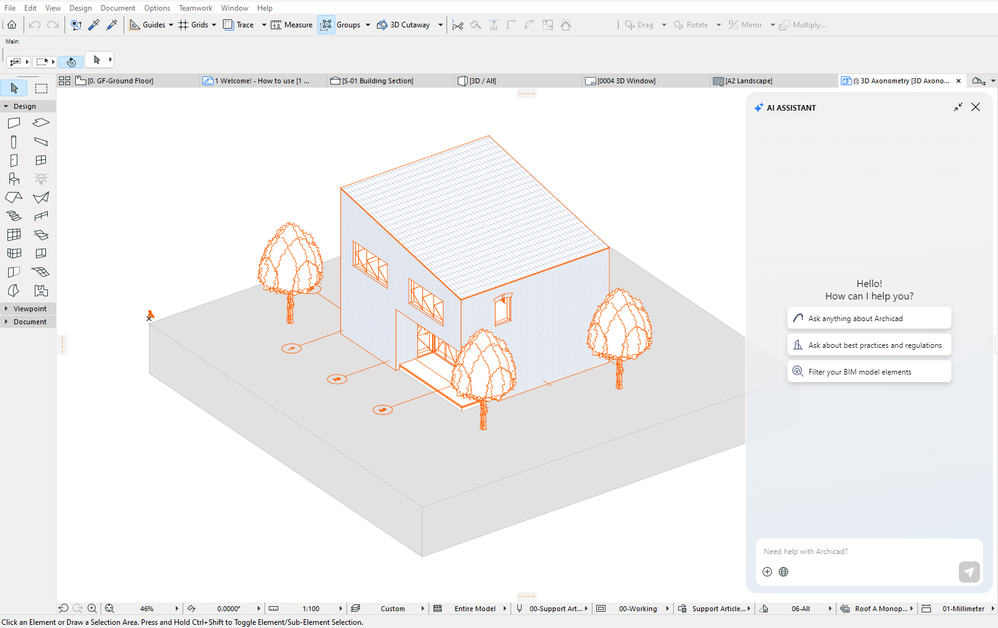Toggle the Groups suspend button

click(x=327, y=24)
